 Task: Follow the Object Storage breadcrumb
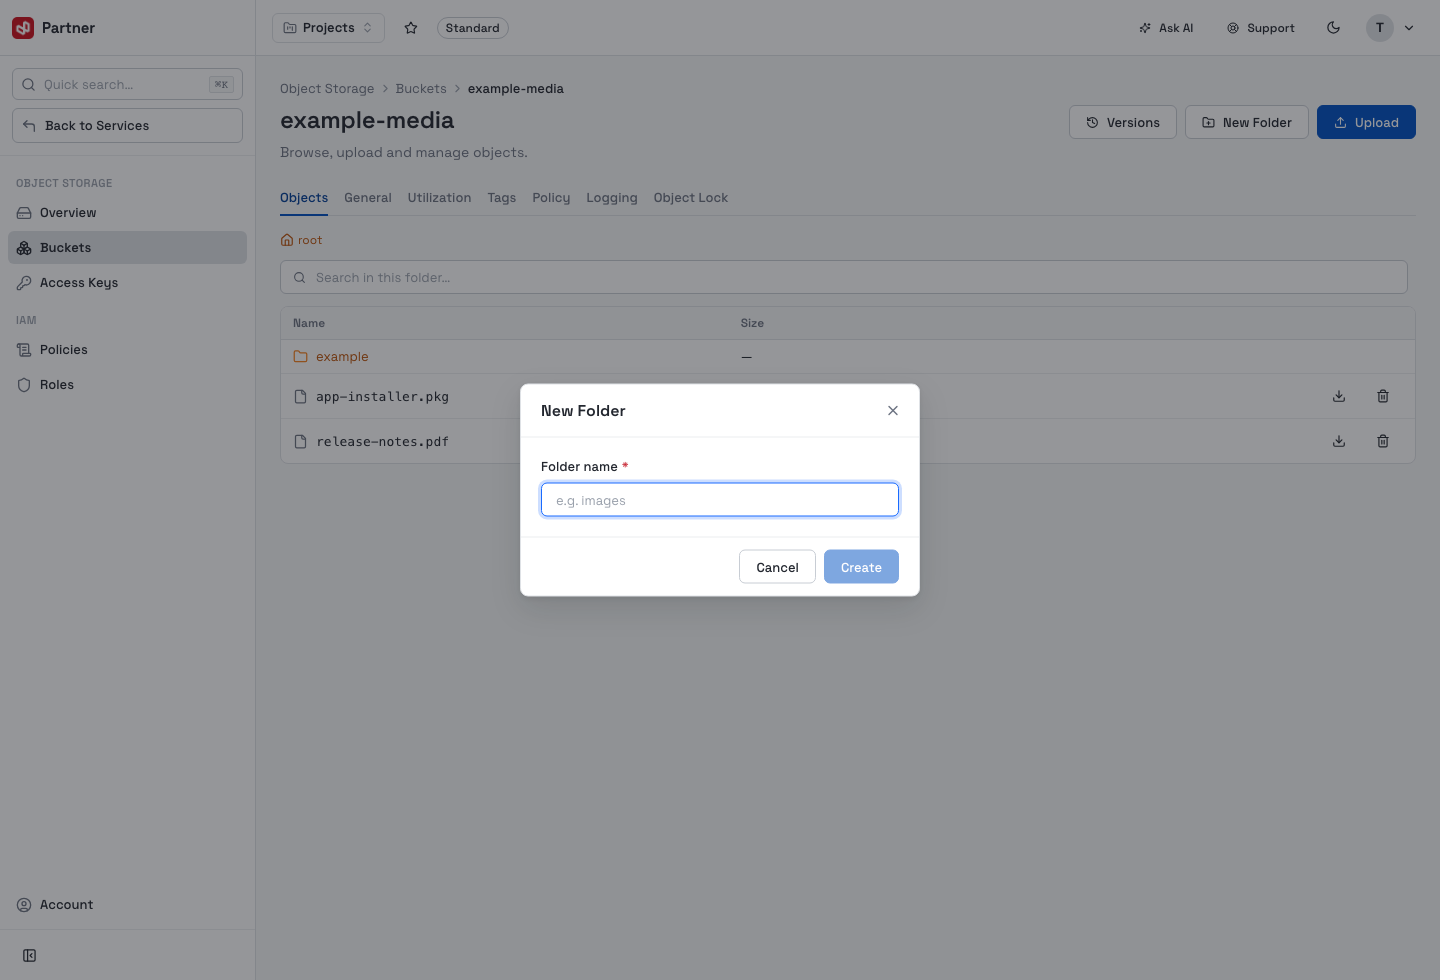[x=327, y=89]
